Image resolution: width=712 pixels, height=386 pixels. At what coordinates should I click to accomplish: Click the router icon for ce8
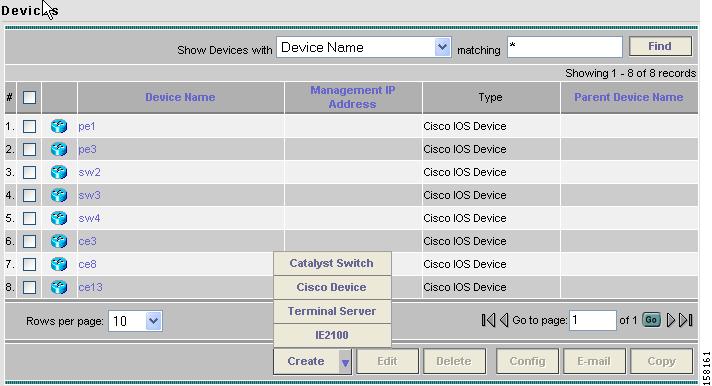click(x=59, y=264)
